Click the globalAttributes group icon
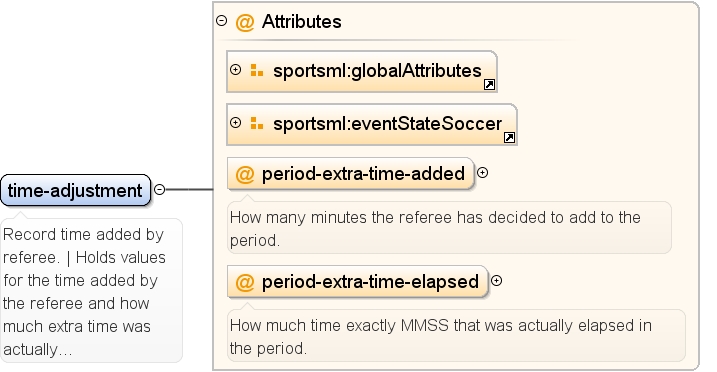The width and height of the screenshot is (717, 372). pos(257,70)
